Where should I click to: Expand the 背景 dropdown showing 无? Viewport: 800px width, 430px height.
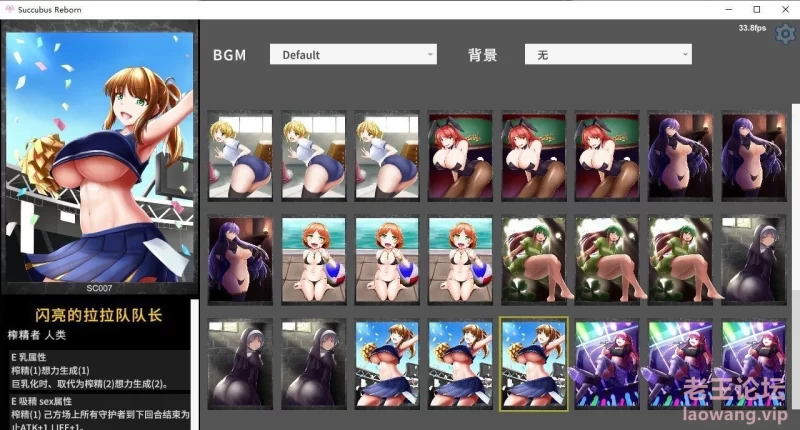(x=608, y=55)
